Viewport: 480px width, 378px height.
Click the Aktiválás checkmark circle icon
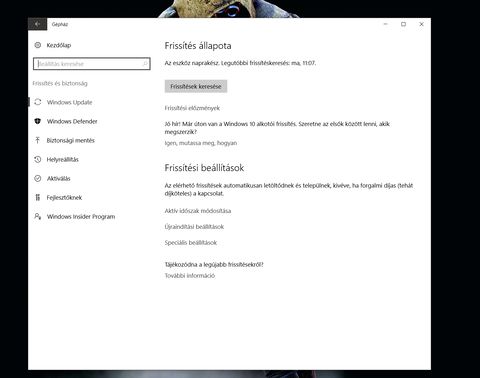coord(38,178)
